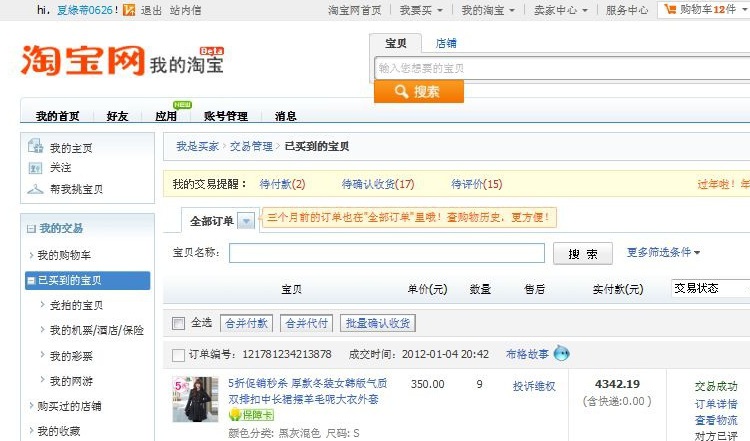Open the 我的首页 navigation tab
Image resolution: width=750 pixels, height=441 pixels.
[x=57, y=116]
